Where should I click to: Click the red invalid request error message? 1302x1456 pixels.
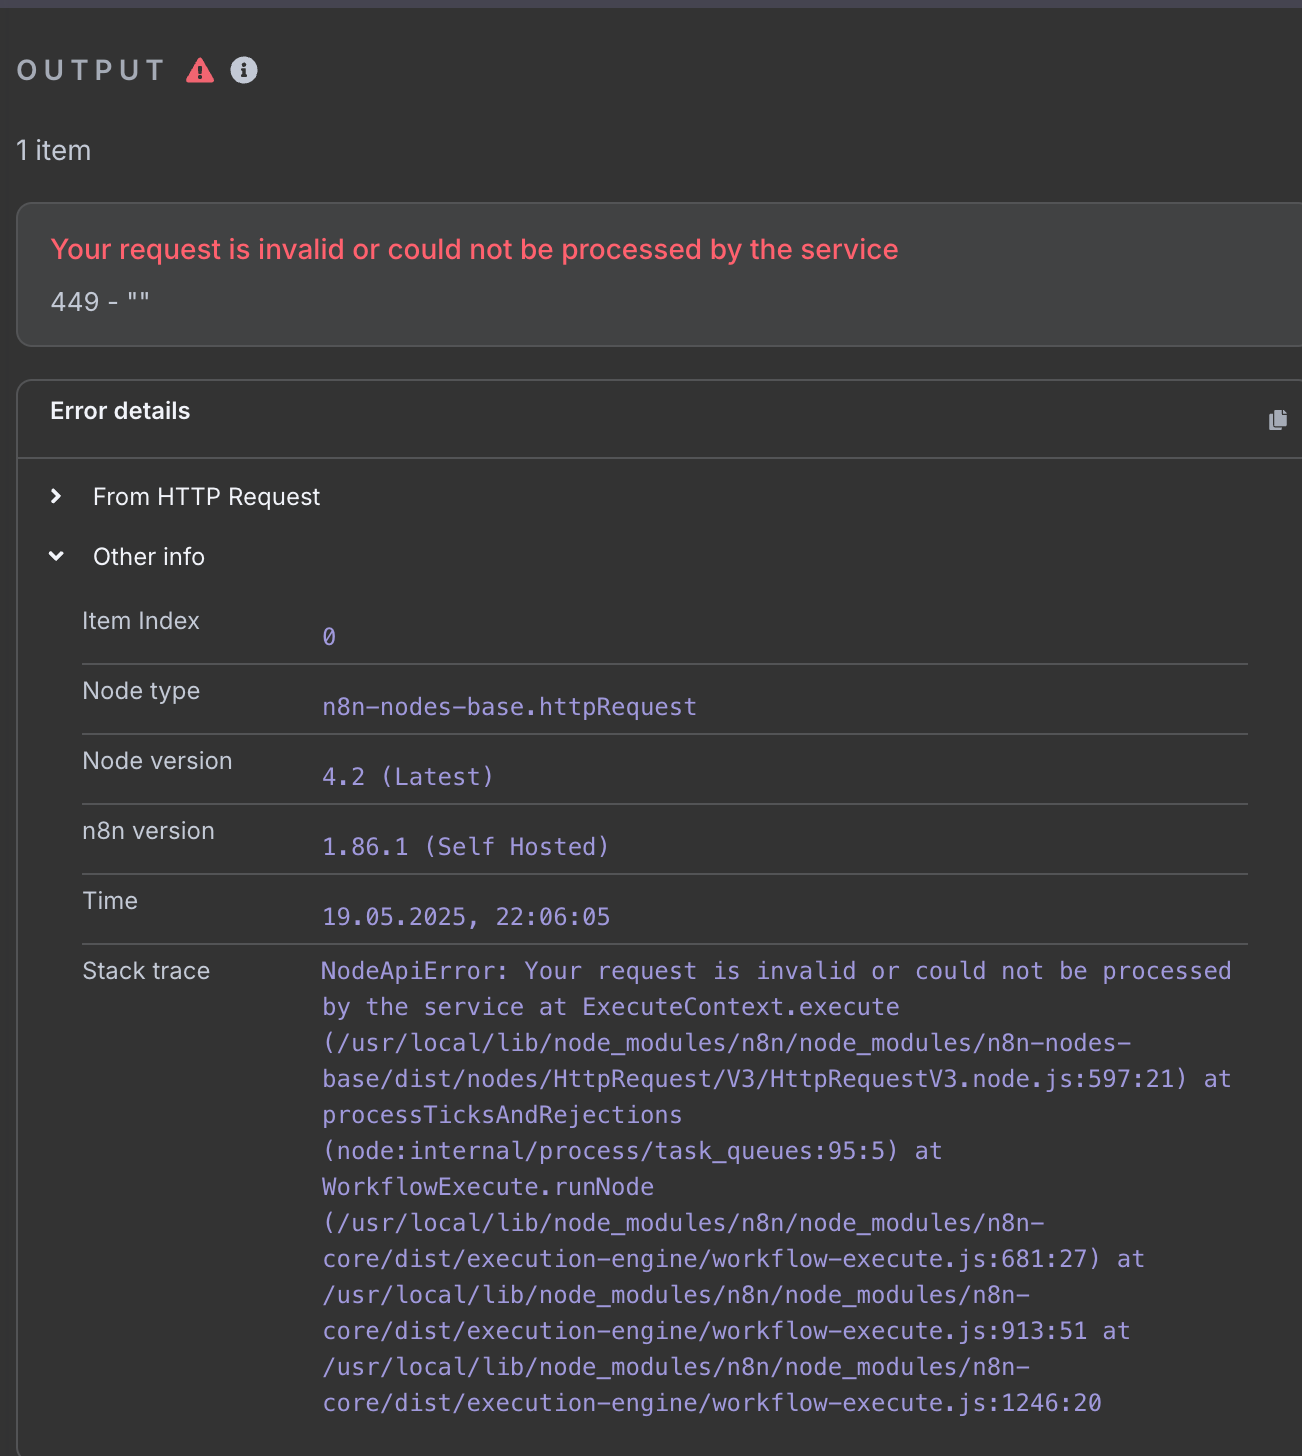[x=474, y=250]
